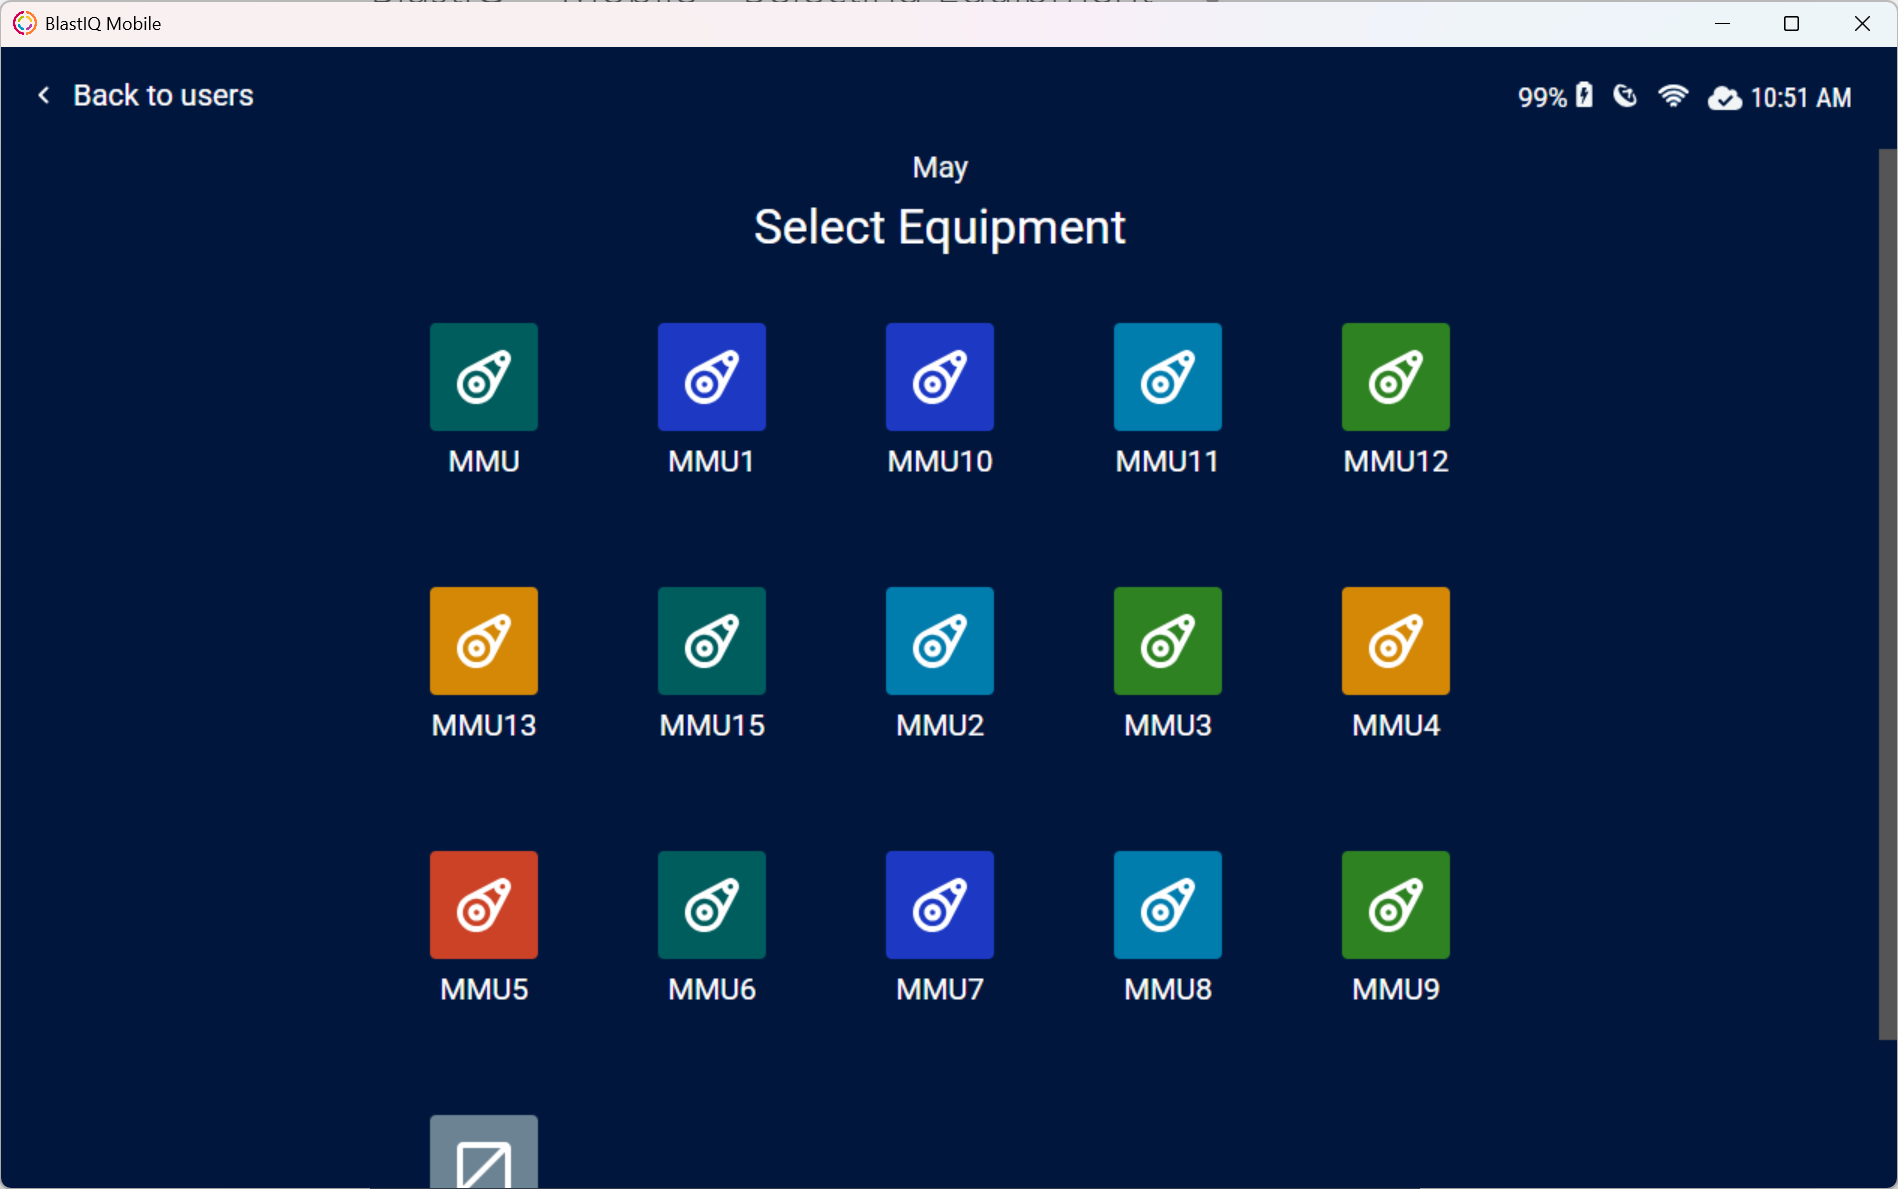Tap the cloud sync status icon
1898x1189 pixels.
click(1724, 98)
